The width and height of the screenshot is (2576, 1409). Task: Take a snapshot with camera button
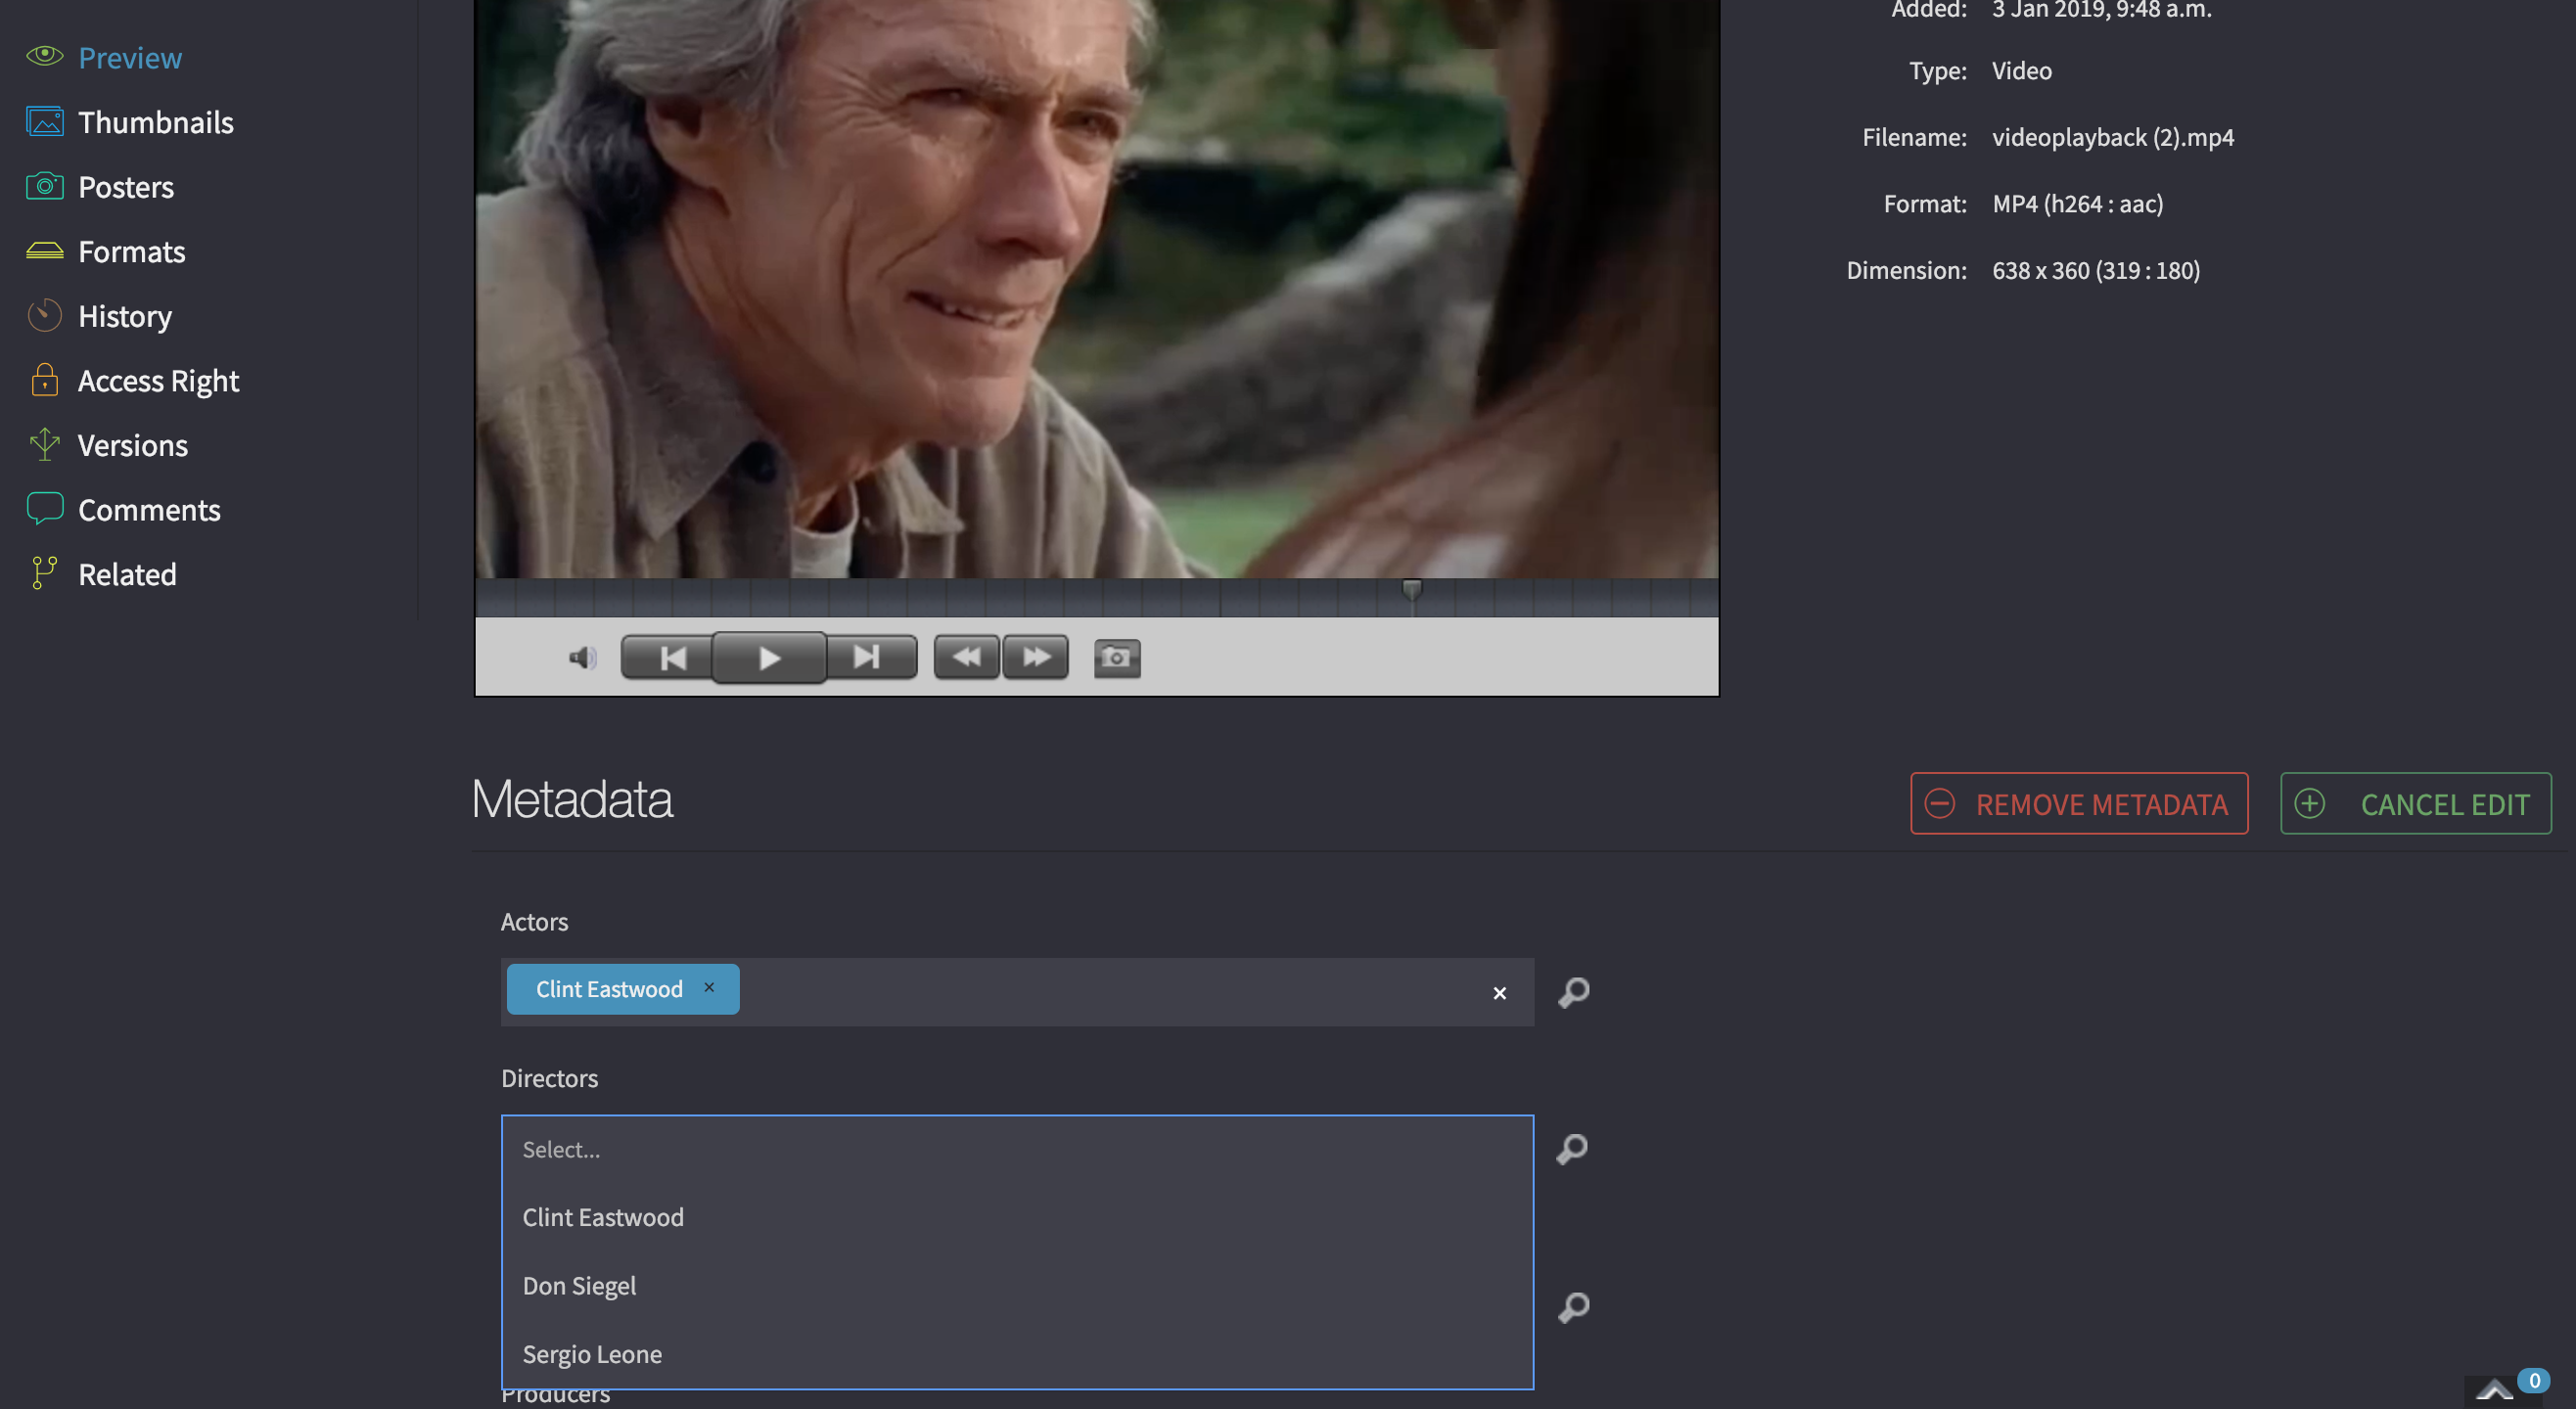click(x=1117, y=657)
